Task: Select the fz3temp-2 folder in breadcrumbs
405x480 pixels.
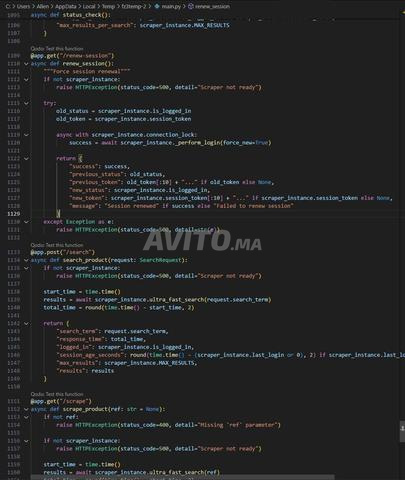Action: pyautogui.click(x=134, y=6)
